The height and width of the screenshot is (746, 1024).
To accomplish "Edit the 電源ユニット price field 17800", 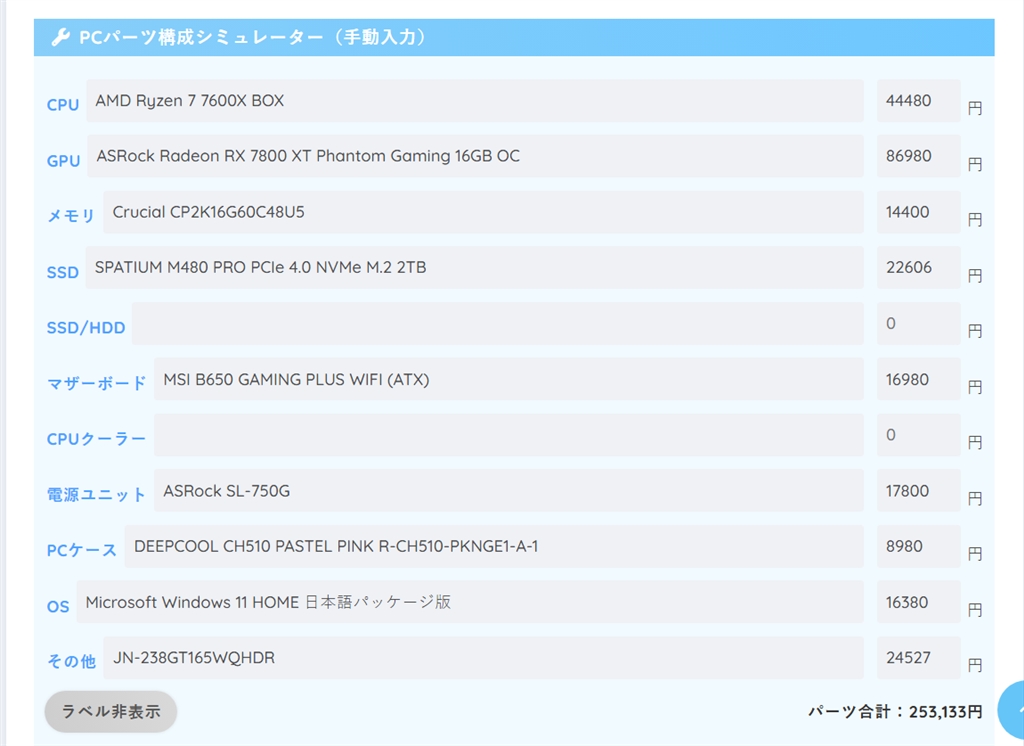I will click(x=918, y=491).
